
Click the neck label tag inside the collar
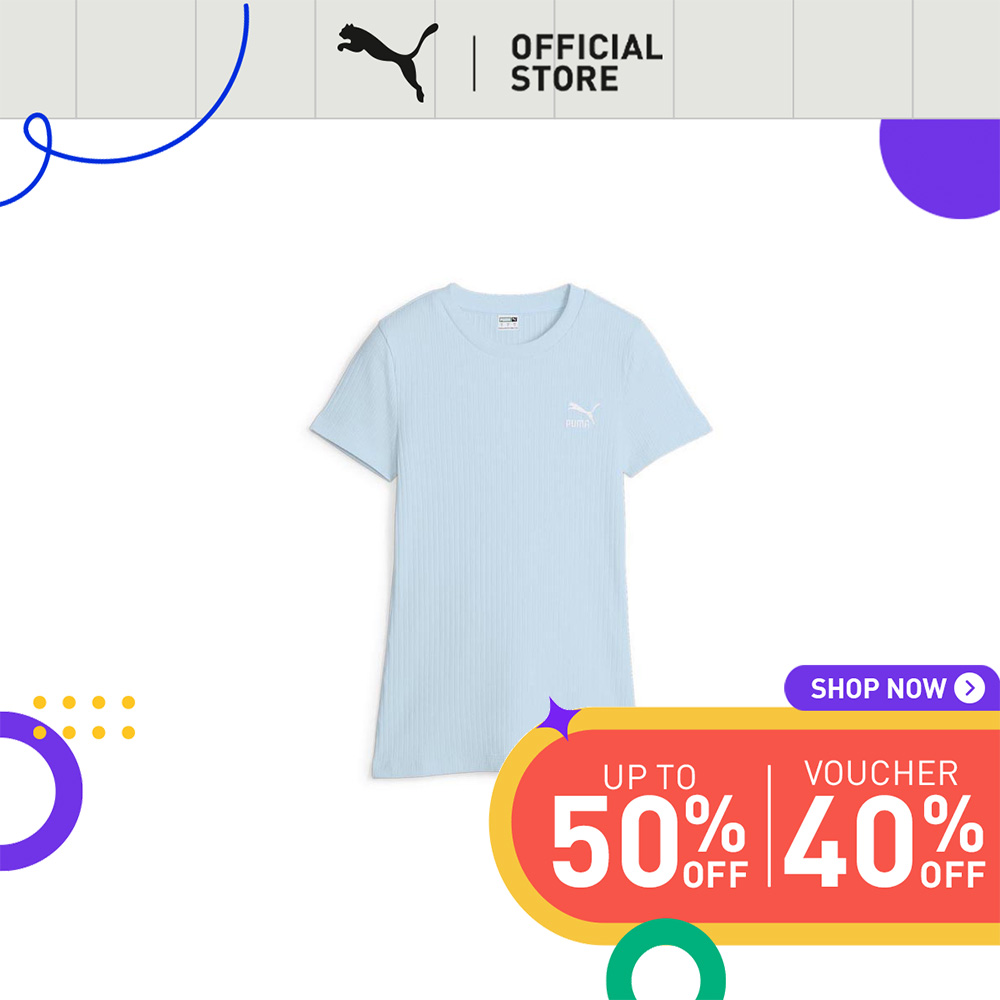coord(508,321)
